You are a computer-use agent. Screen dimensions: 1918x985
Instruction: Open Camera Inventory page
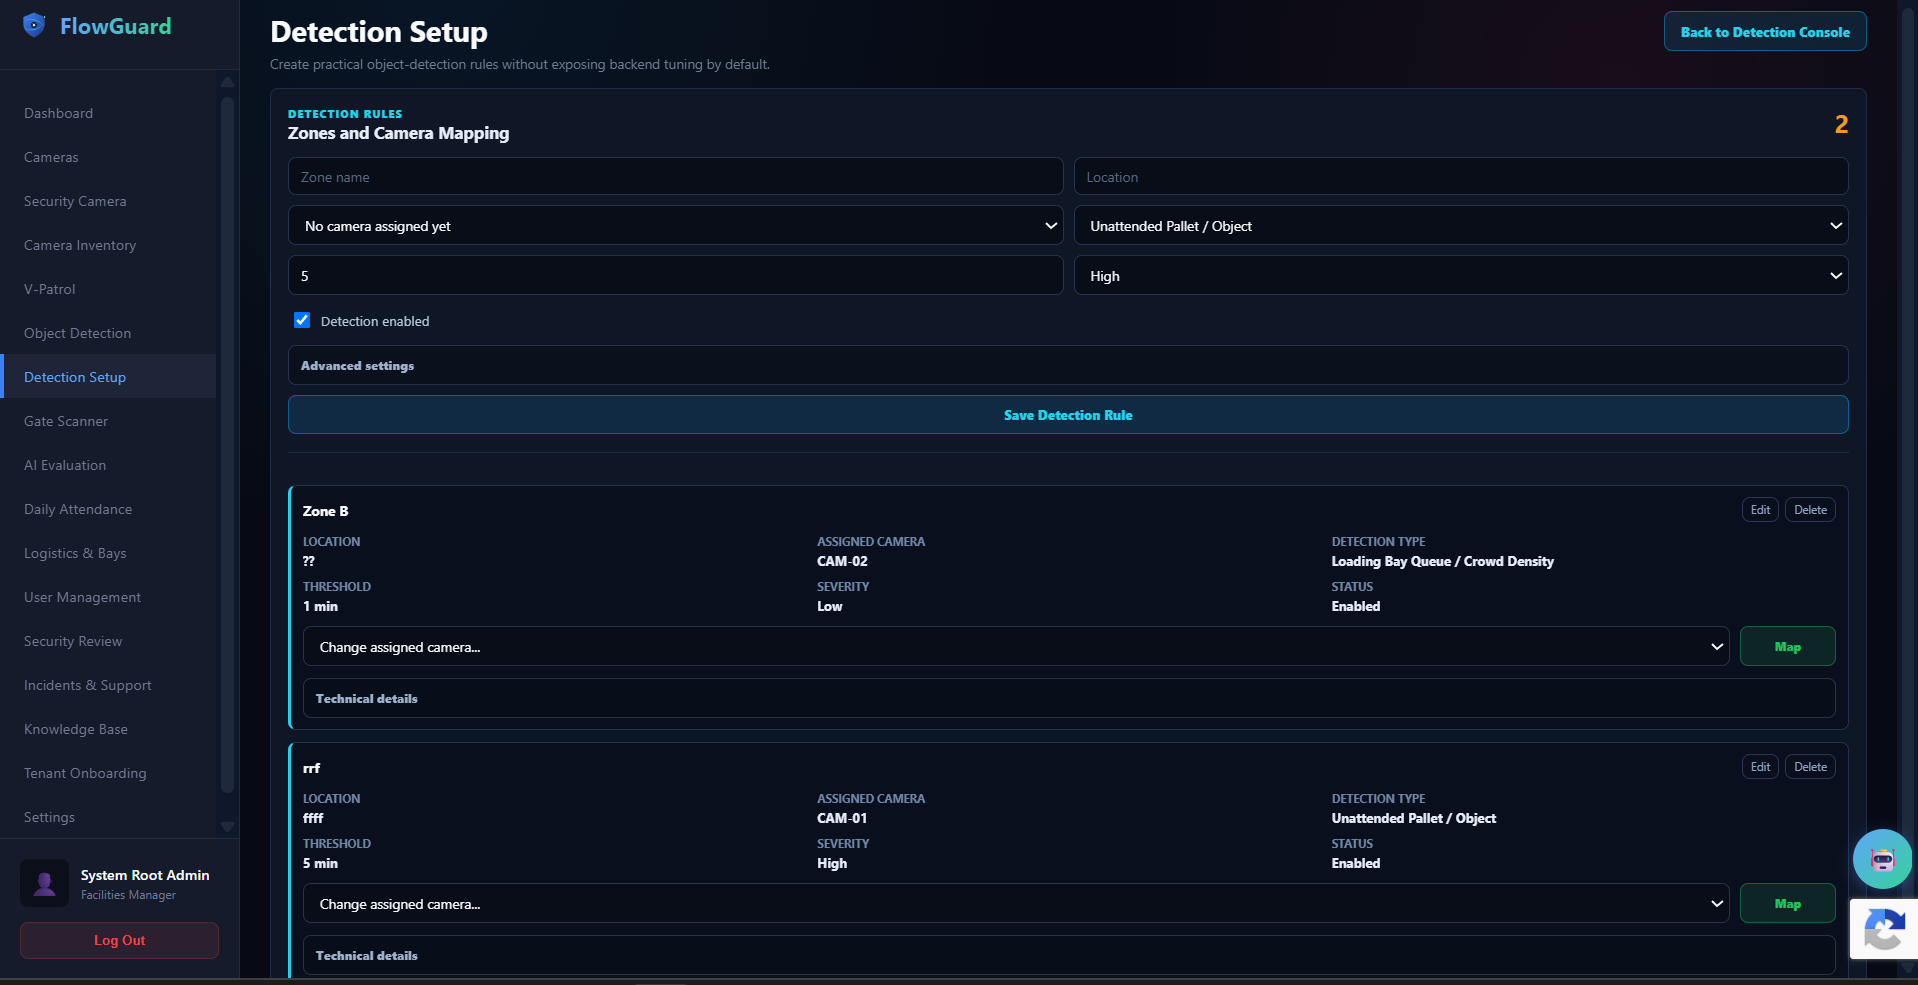pyautogui.click(x=108, y=245)
